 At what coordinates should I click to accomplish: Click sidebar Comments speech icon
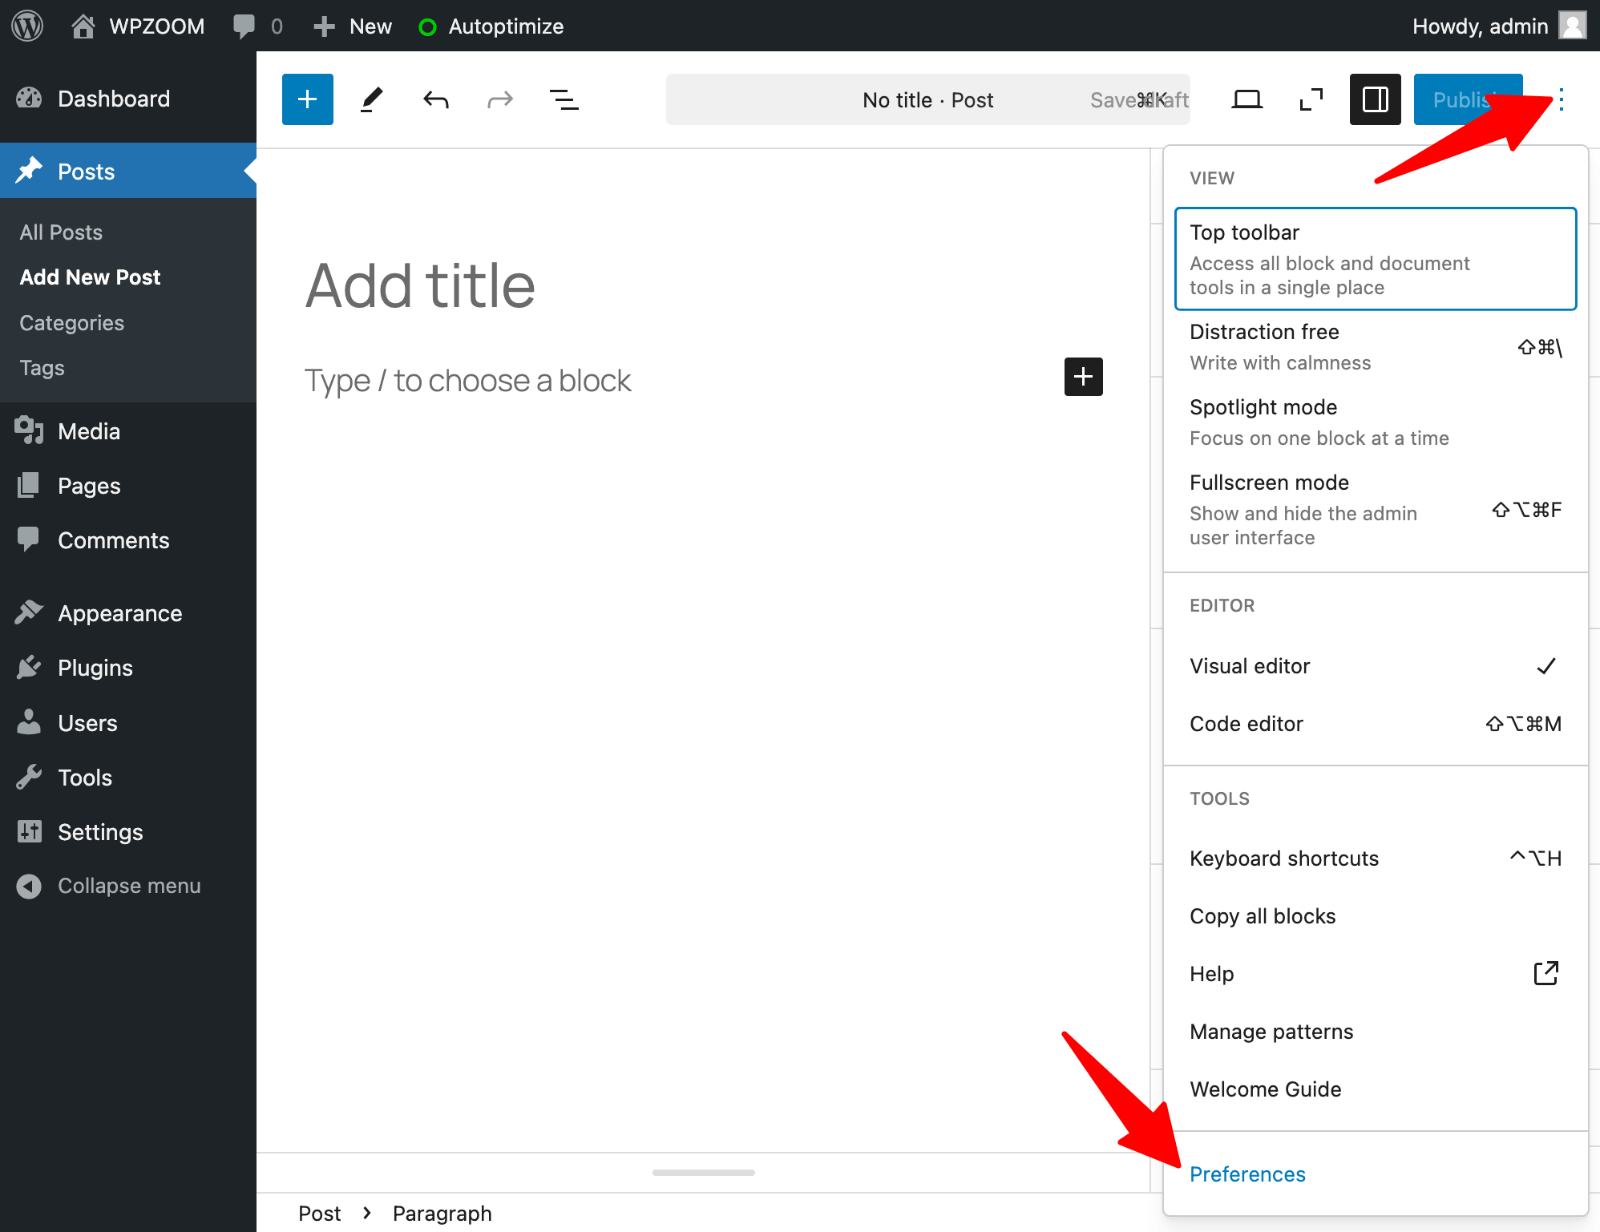tap(29, 539)
